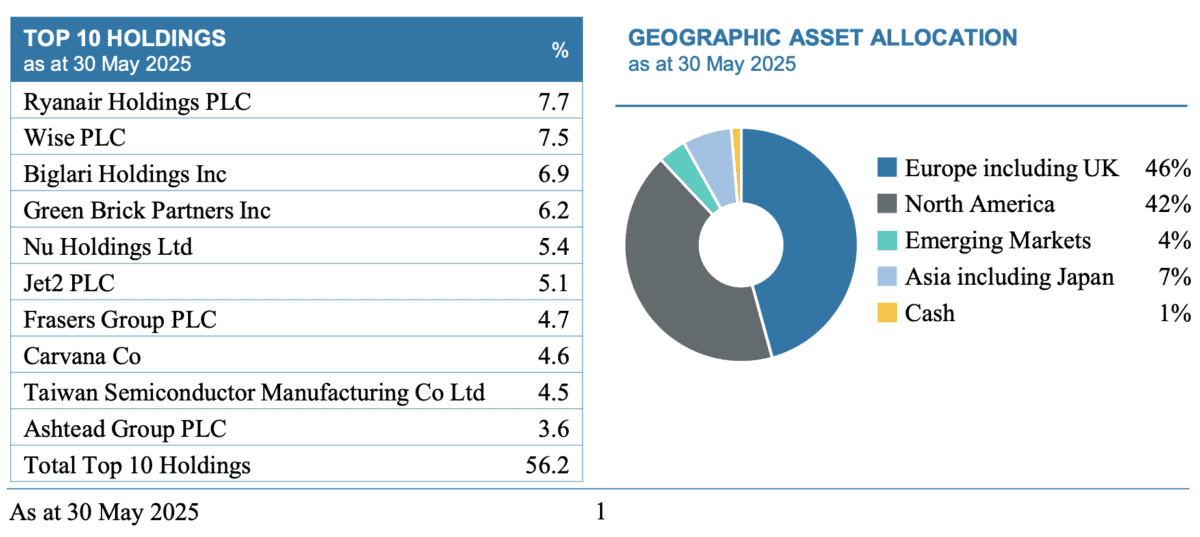The width and height of the screenshot is (1200, 537).
Task: Select the Biglari Holdings Inc row
Action: pos(296,174)
